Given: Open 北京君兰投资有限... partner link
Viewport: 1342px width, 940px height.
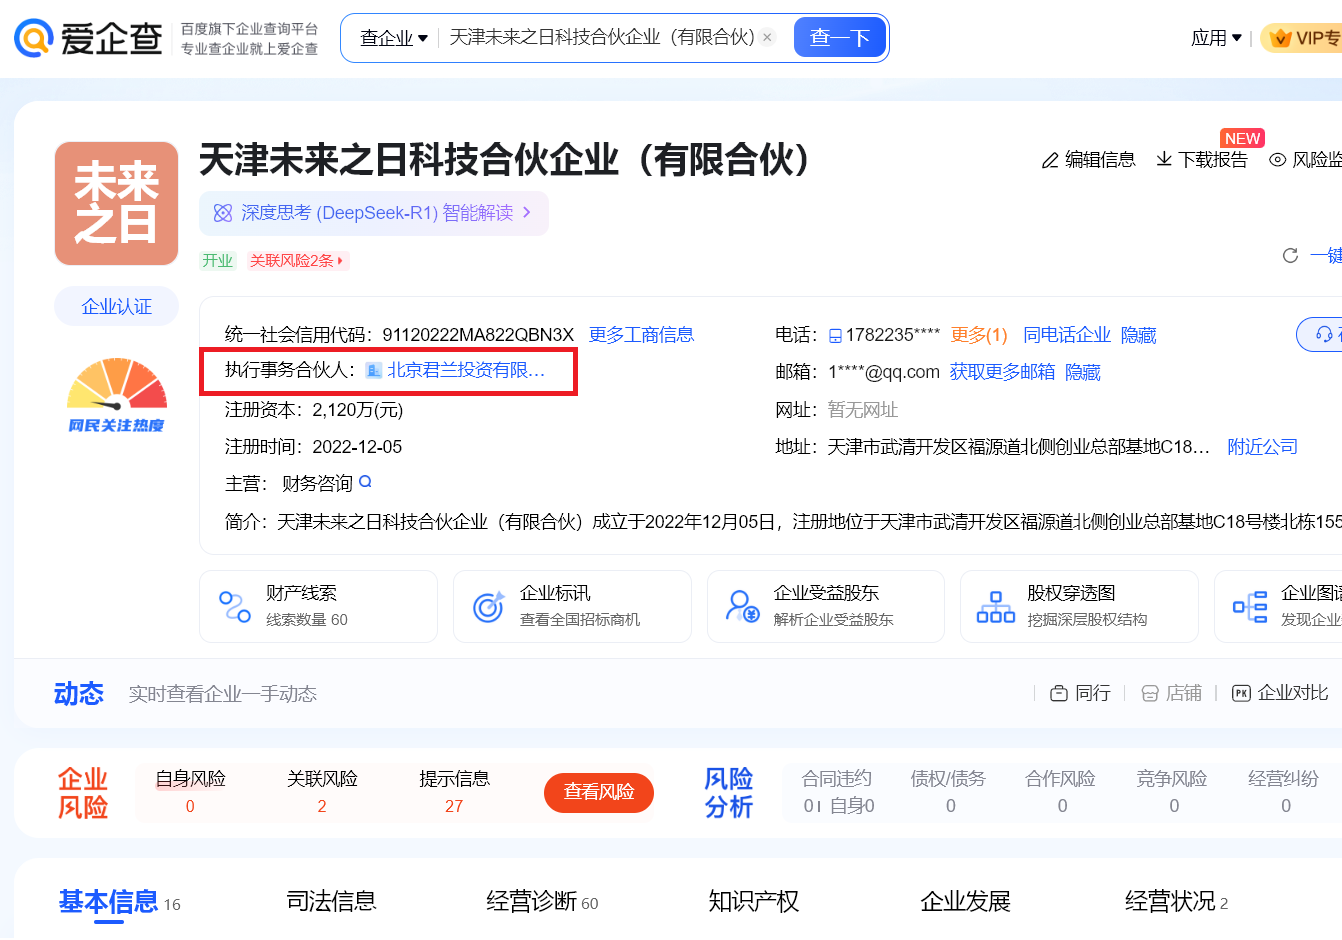Looking at the screenshot, I should coord(466,370).
